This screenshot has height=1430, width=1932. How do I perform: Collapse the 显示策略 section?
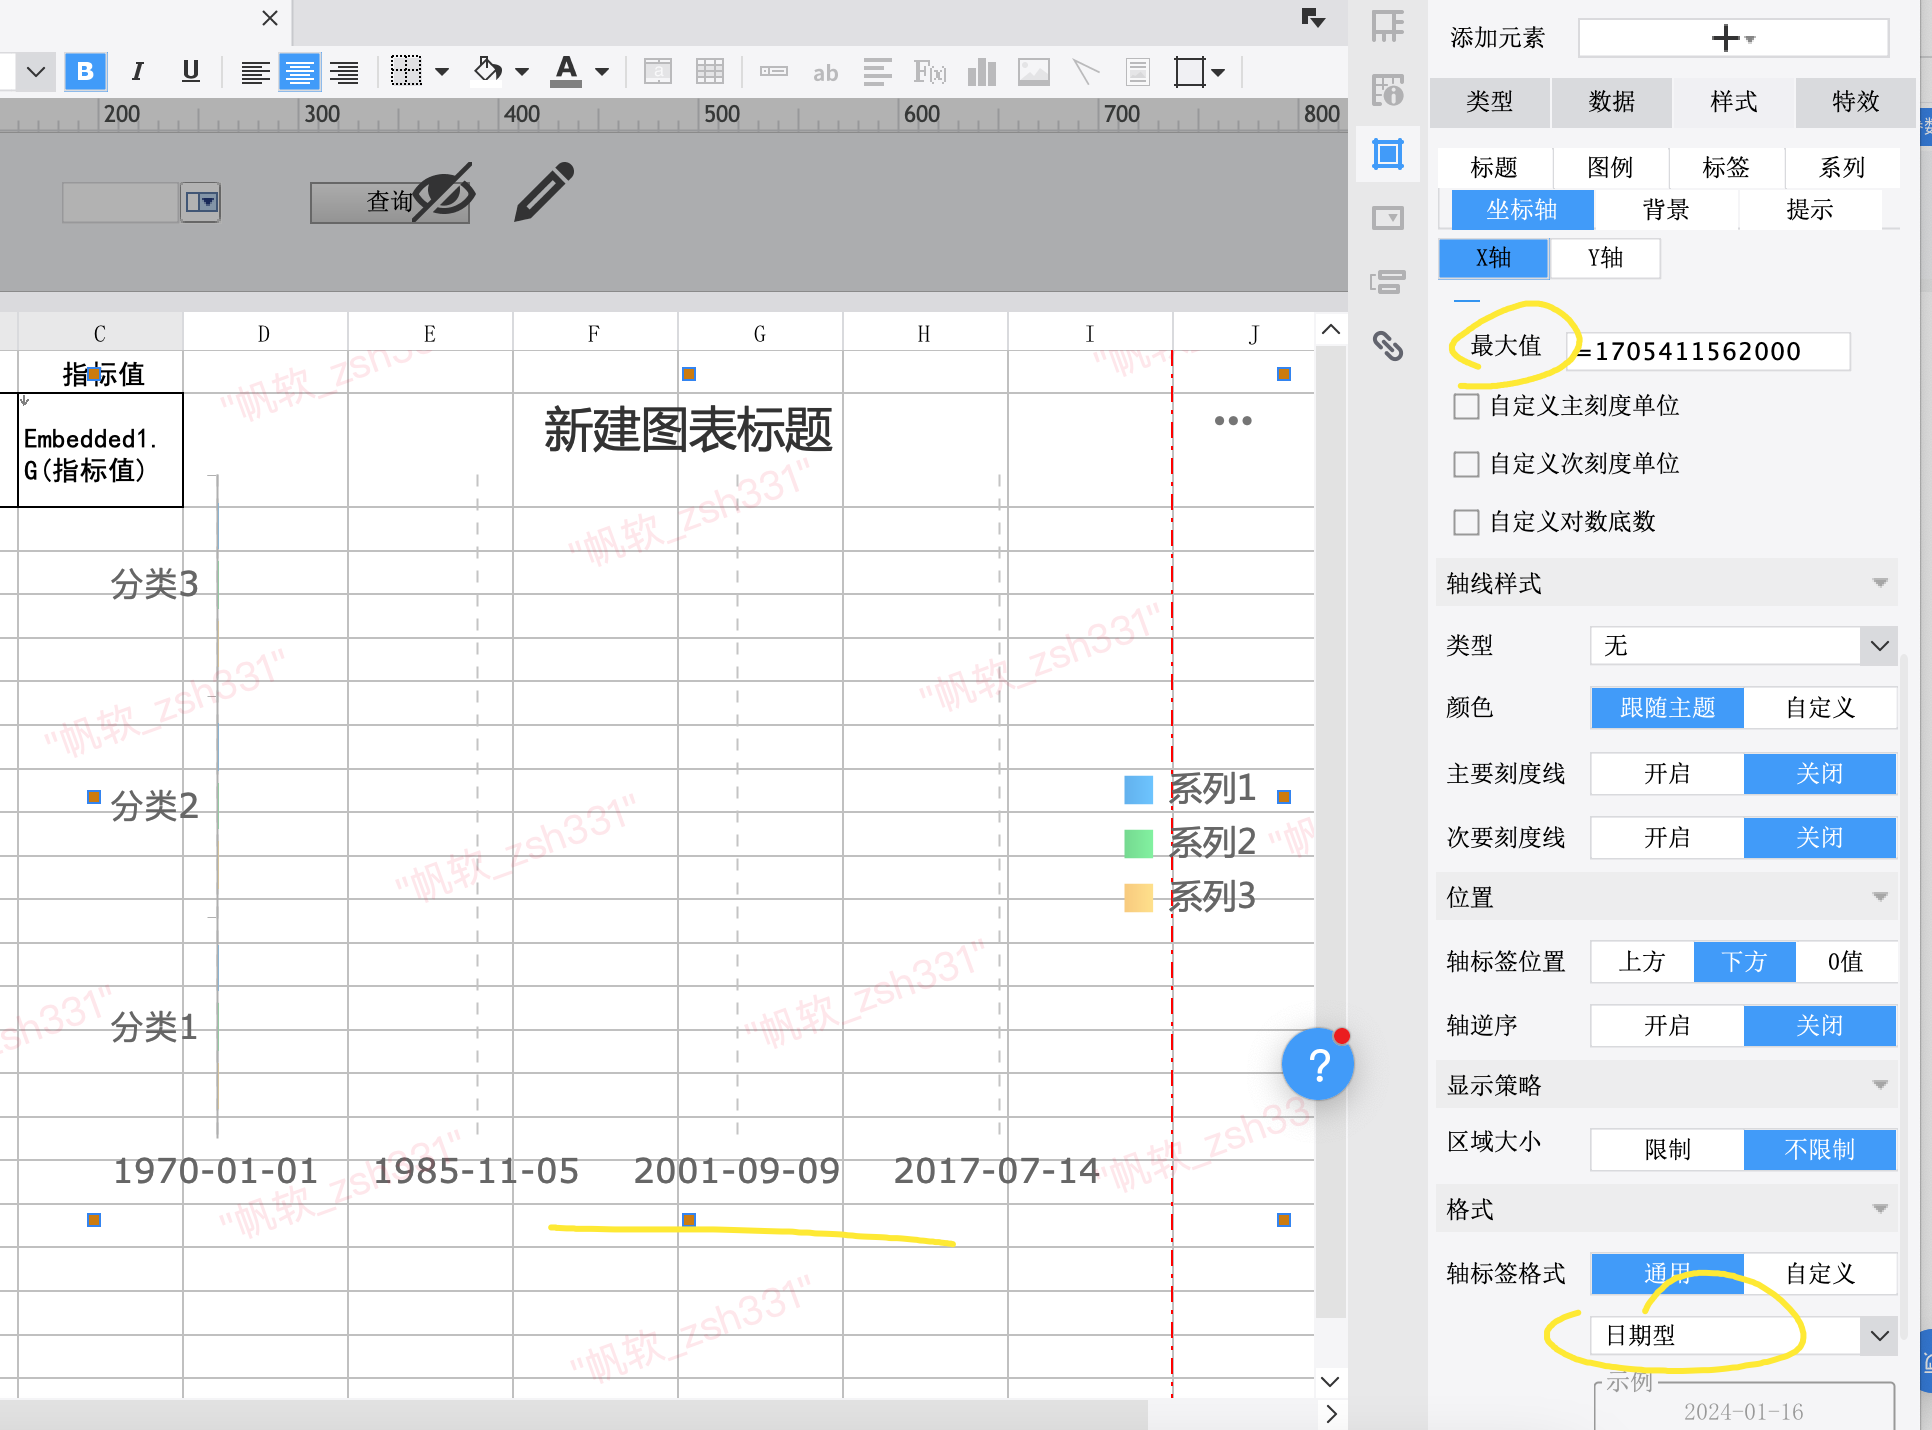[1880, 1085]
